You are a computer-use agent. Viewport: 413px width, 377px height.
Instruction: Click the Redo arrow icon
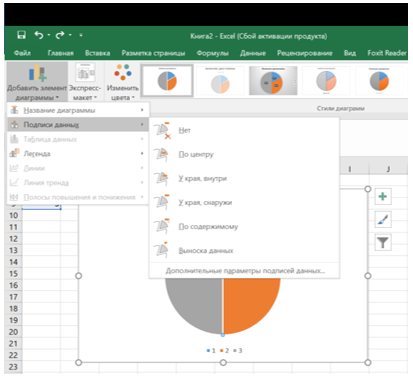point(60,35)
